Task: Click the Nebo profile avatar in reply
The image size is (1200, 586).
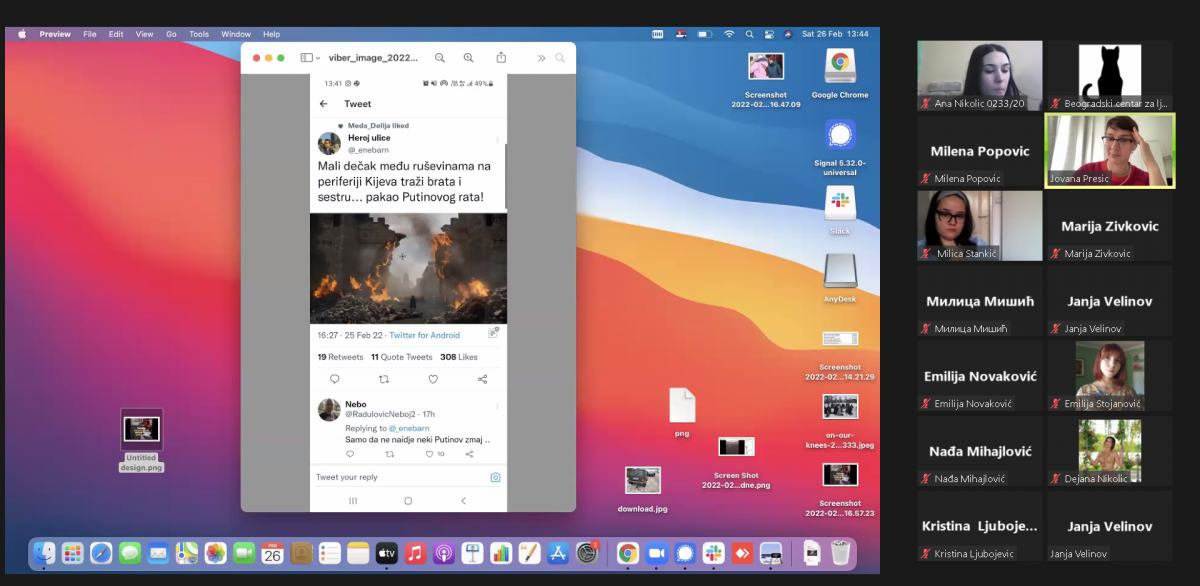Action: (329, 409)
